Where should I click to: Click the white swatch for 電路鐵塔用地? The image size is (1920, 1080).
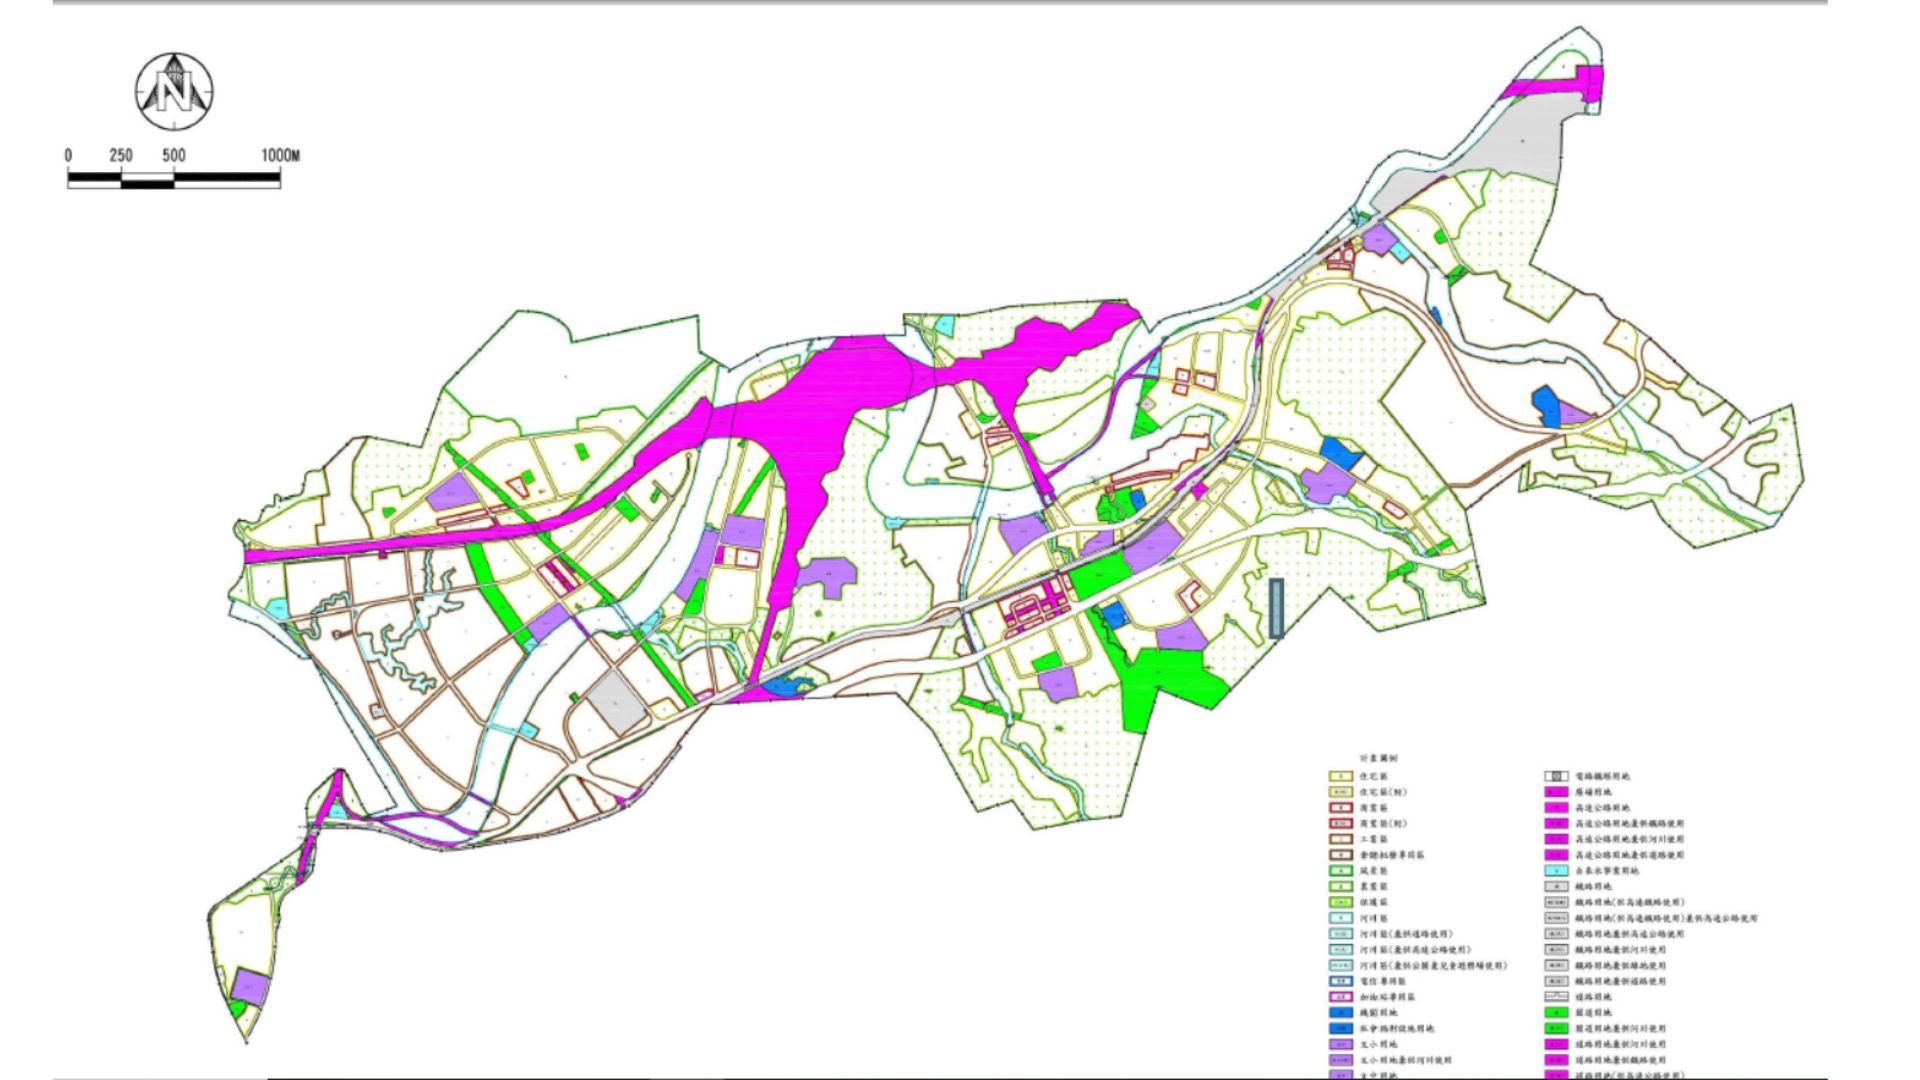1556,776
